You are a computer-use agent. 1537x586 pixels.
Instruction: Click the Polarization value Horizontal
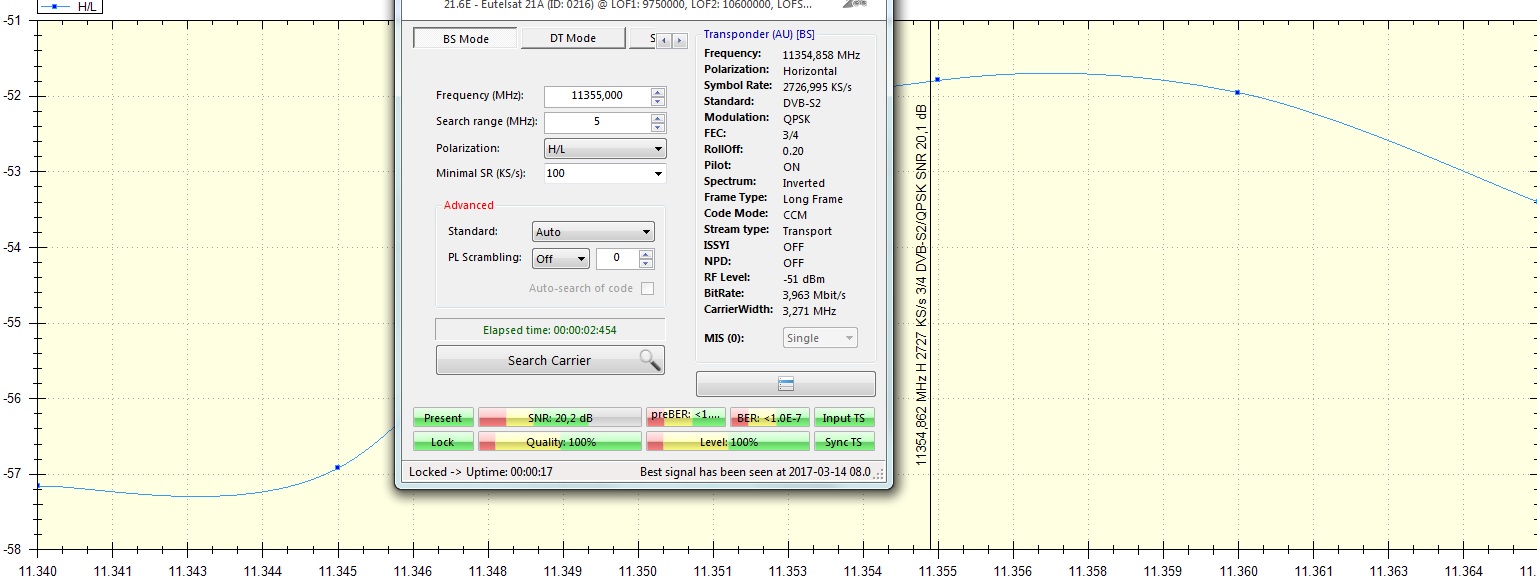pos(810,71)
